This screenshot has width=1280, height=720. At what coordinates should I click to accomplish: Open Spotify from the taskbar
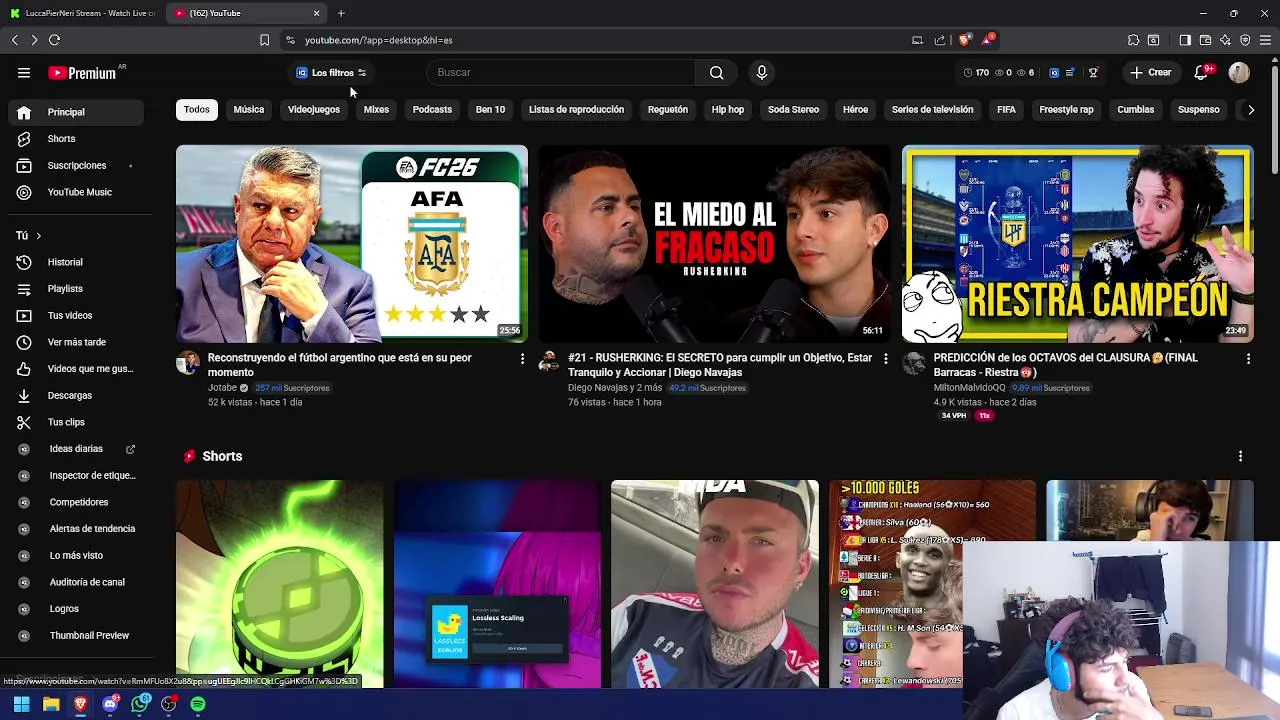pyautogui.click(x=198, y=705)
